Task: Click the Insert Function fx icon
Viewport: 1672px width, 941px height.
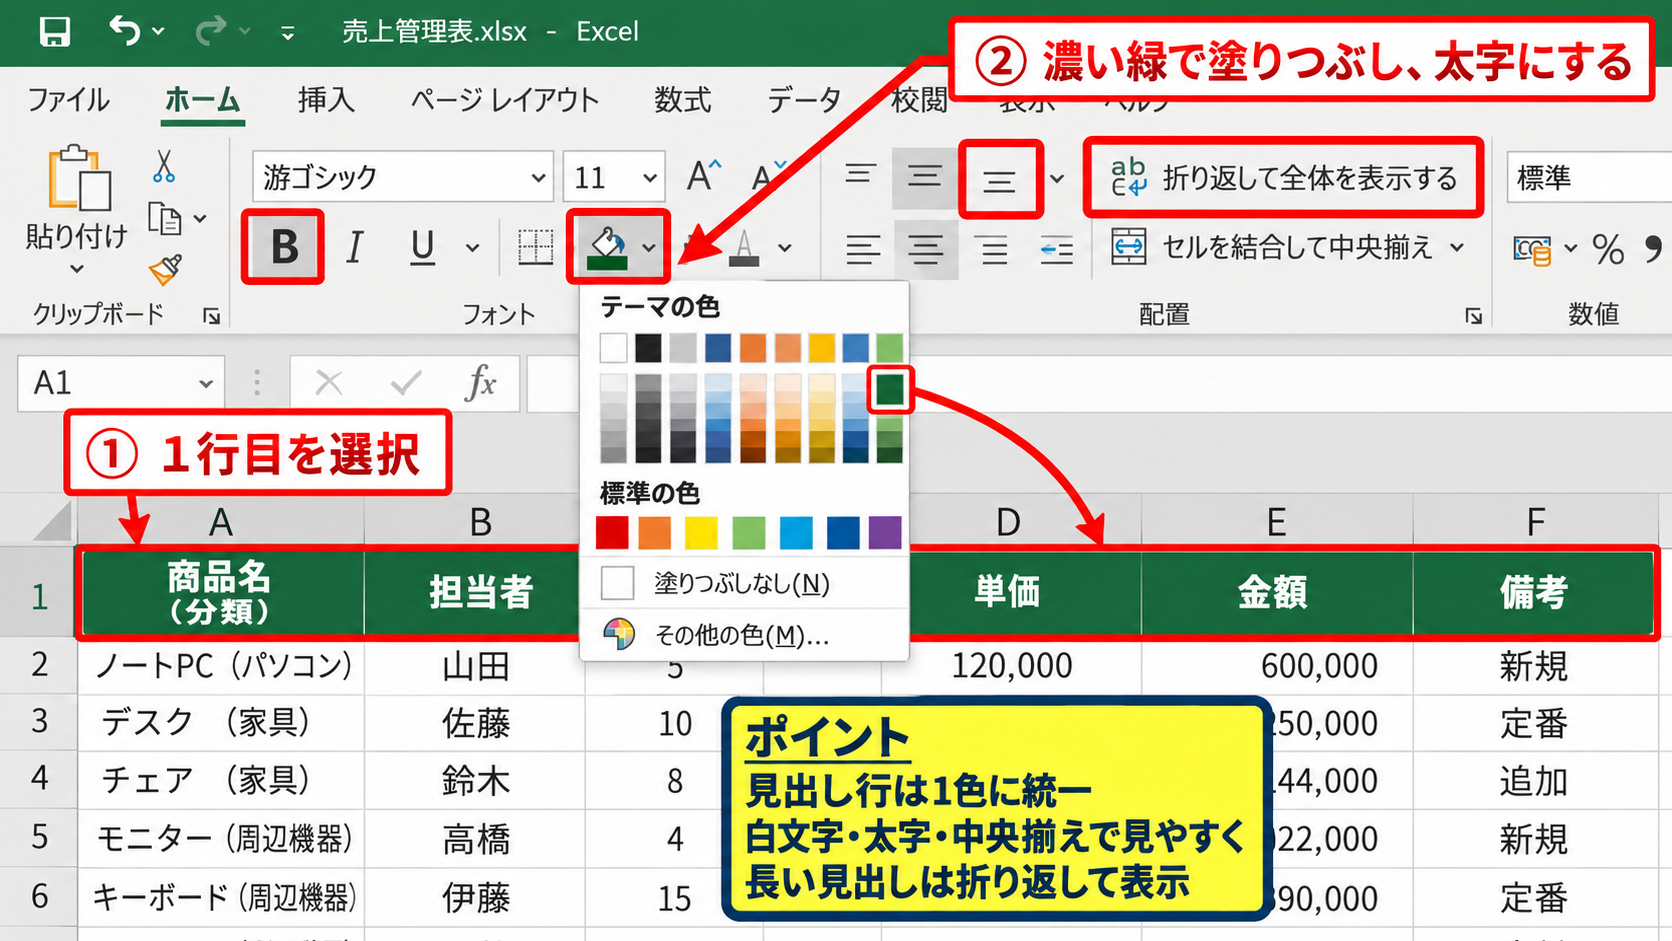Action: click(x=481, y=382)
